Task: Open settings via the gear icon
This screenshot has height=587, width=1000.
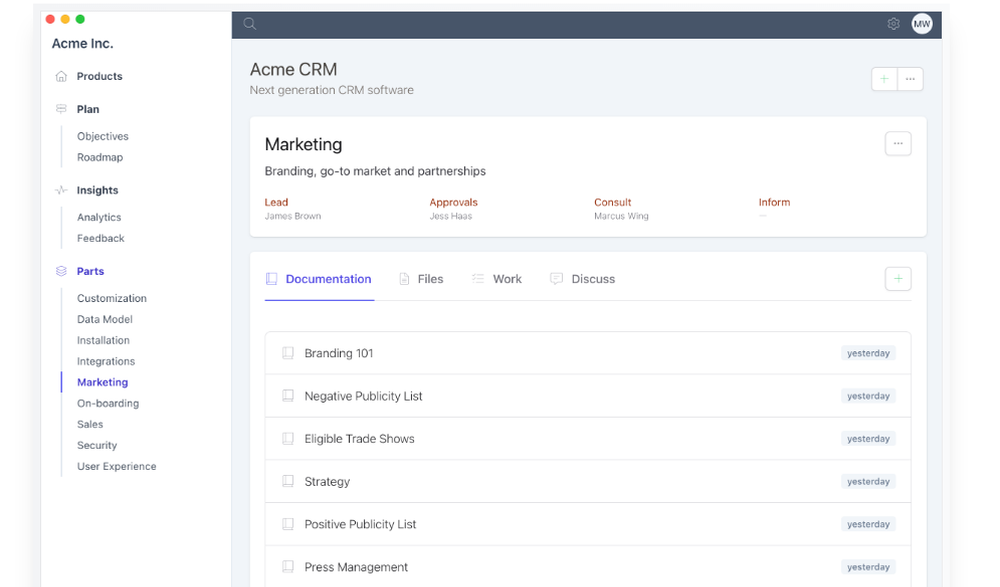Action: pos(893,24)
